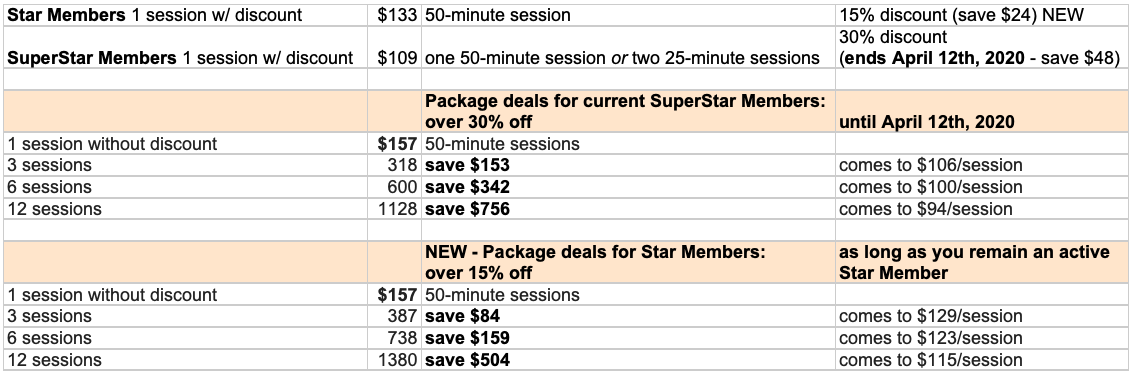This screenshot has height=374, width=1130.
Task: Click the until April 12th, 2020 header cell
Action: [x=982, y=111]
